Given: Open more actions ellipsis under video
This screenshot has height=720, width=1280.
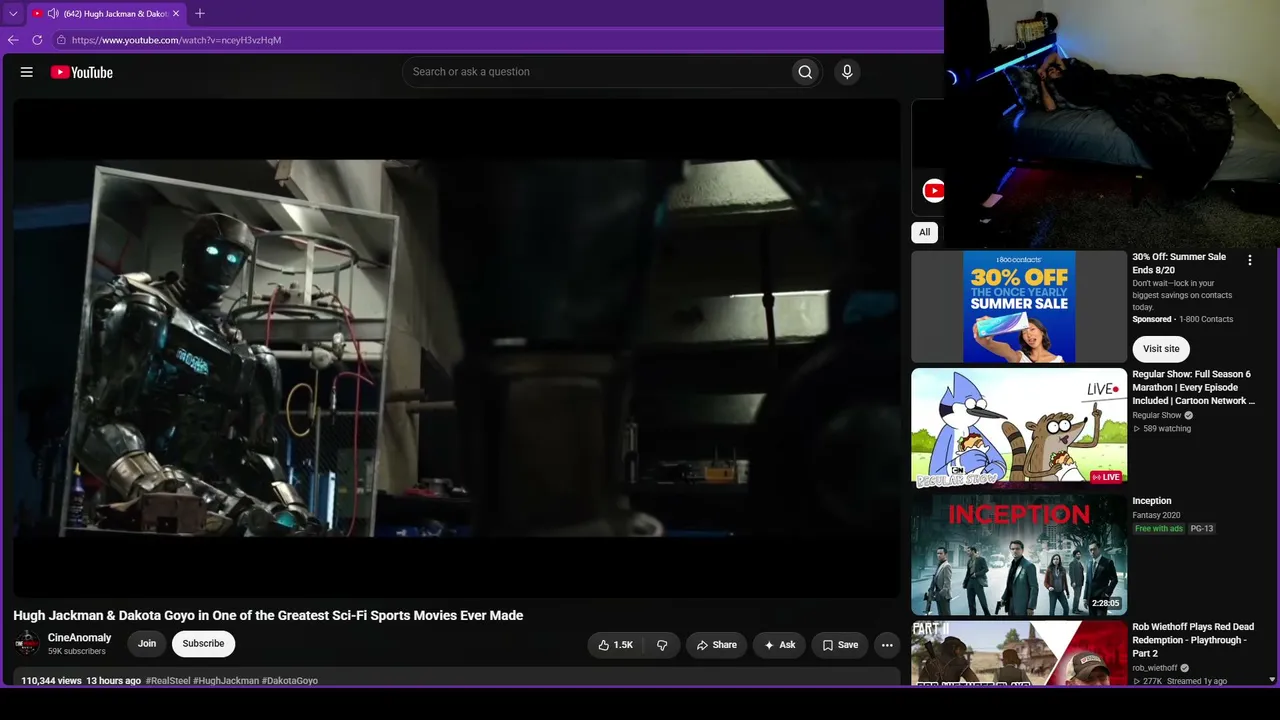Looking at the screenshot, I should click(x=887, y=645).
